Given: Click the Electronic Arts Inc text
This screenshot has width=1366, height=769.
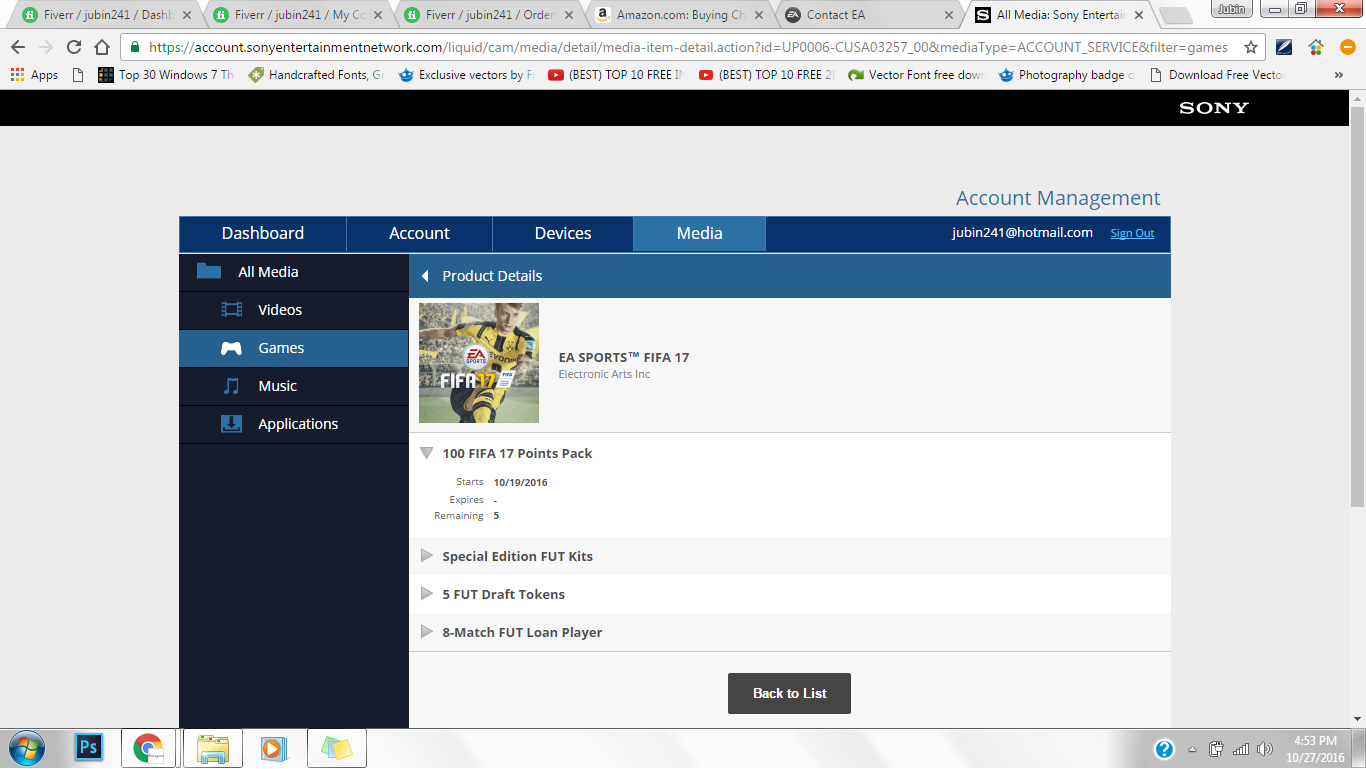Looking at the screenshot, I should (x=604, y=374).
